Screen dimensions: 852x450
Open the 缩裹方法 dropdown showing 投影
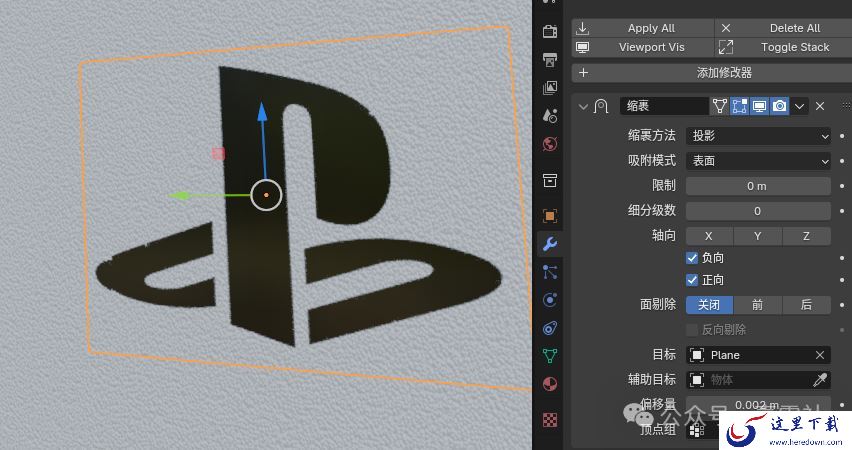point(758,136)
